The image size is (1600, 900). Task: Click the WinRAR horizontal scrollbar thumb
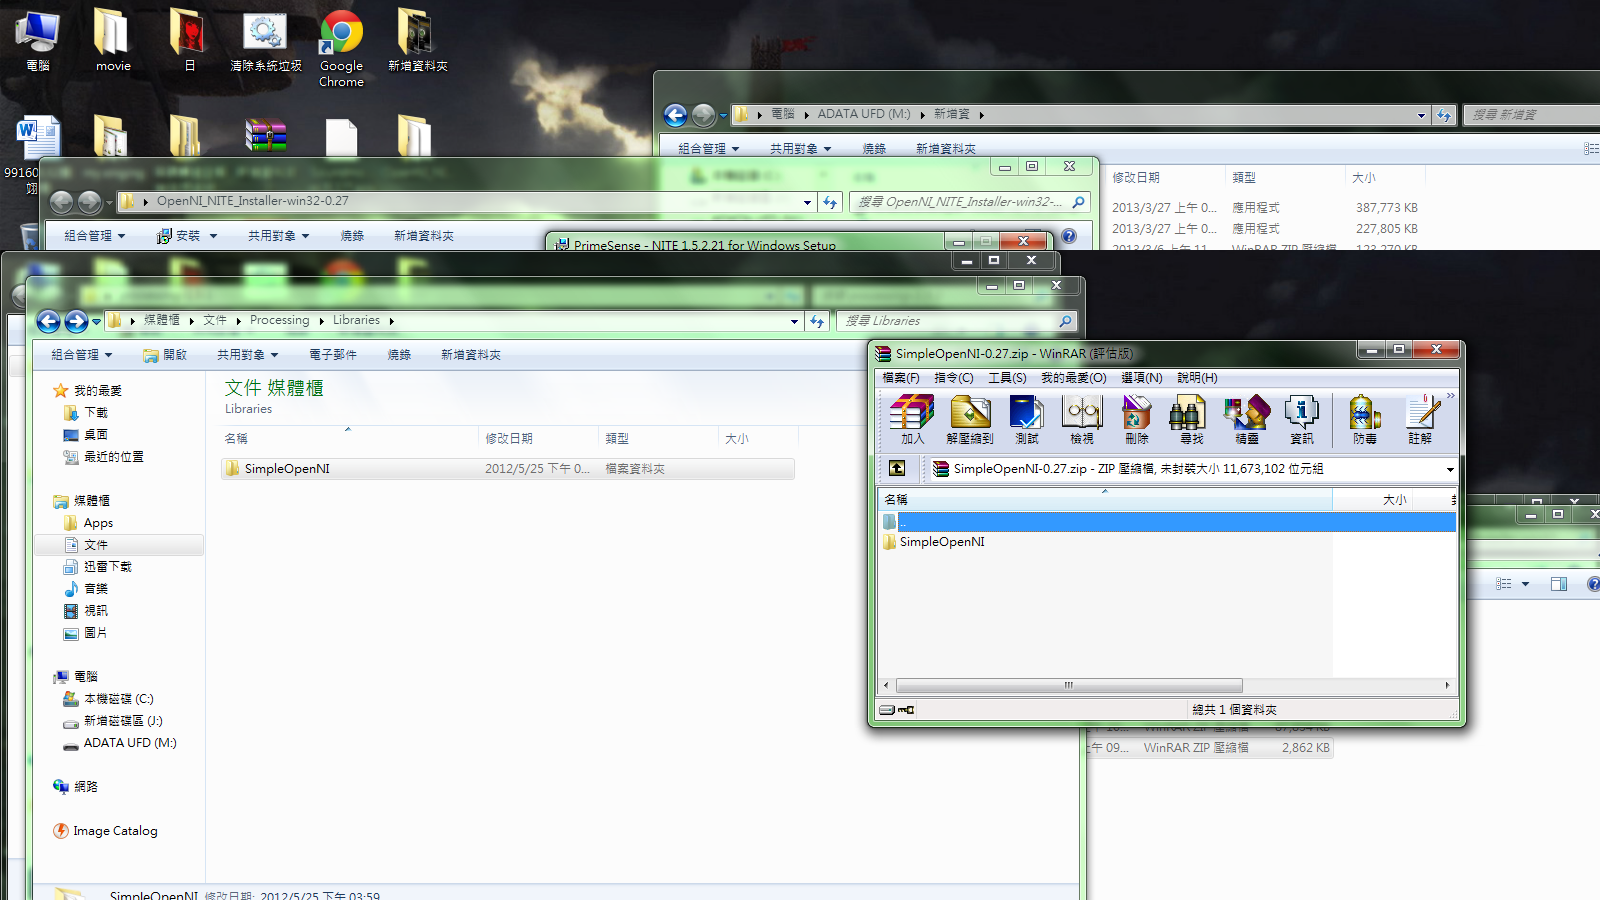(x=1069, y=686)
